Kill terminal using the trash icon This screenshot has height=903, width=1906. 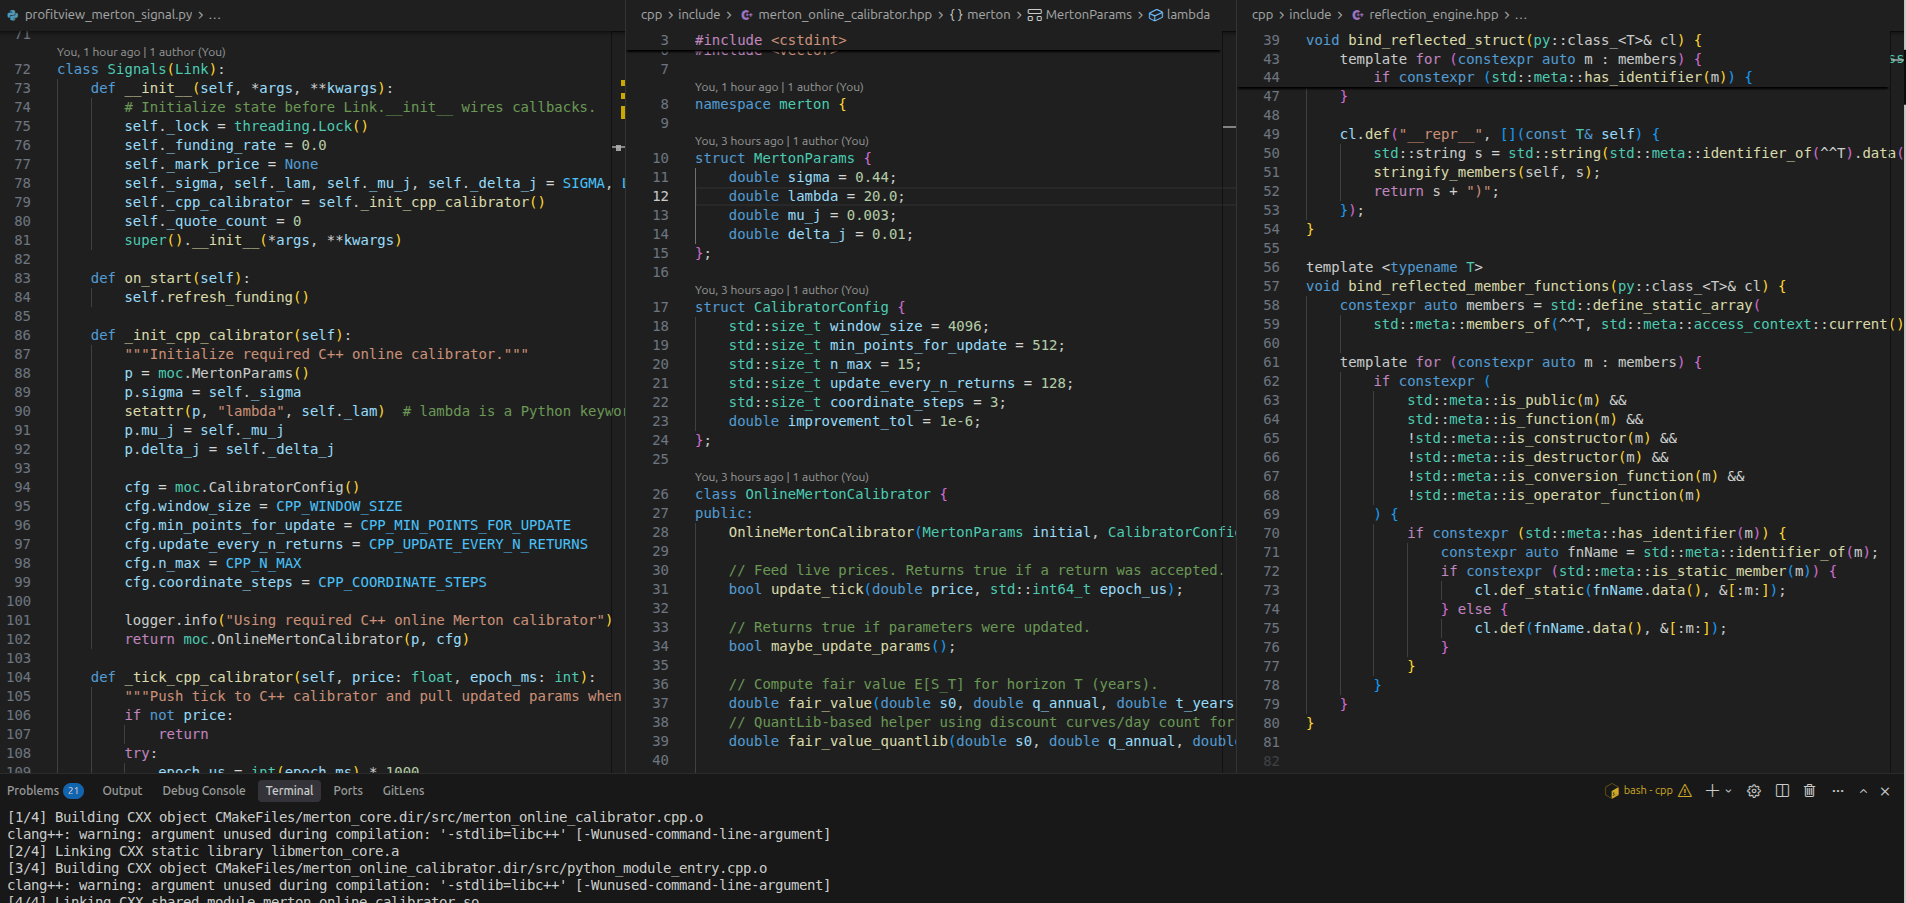coord(1809,791)
